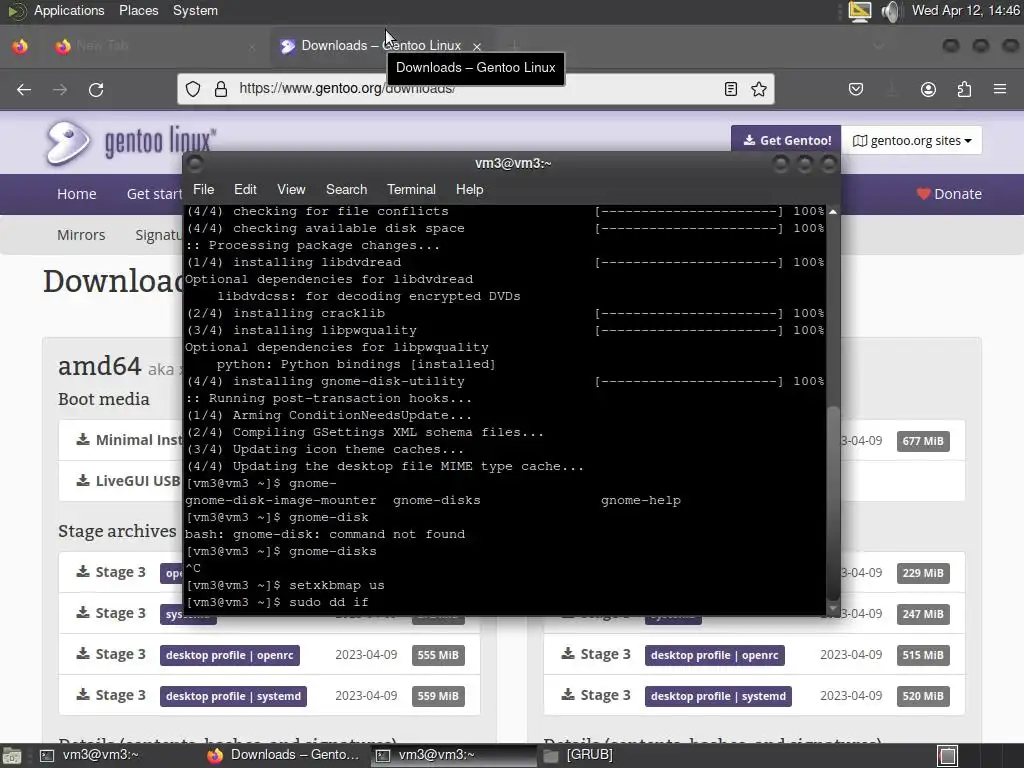Click the Firefox back arrow button
The width and height of the screenshot is (1024, 768).
tap(24, 89)
